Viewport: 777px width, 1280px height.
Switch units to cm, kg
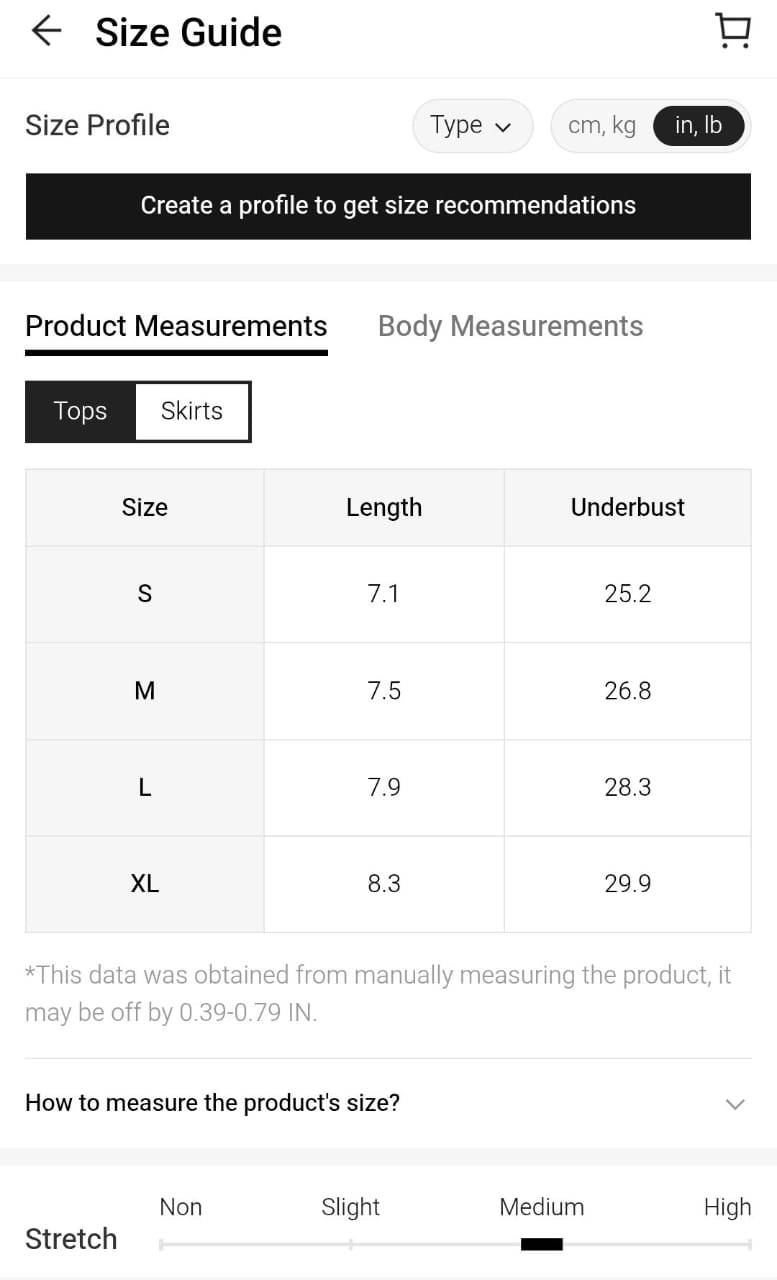click(601, 126)
